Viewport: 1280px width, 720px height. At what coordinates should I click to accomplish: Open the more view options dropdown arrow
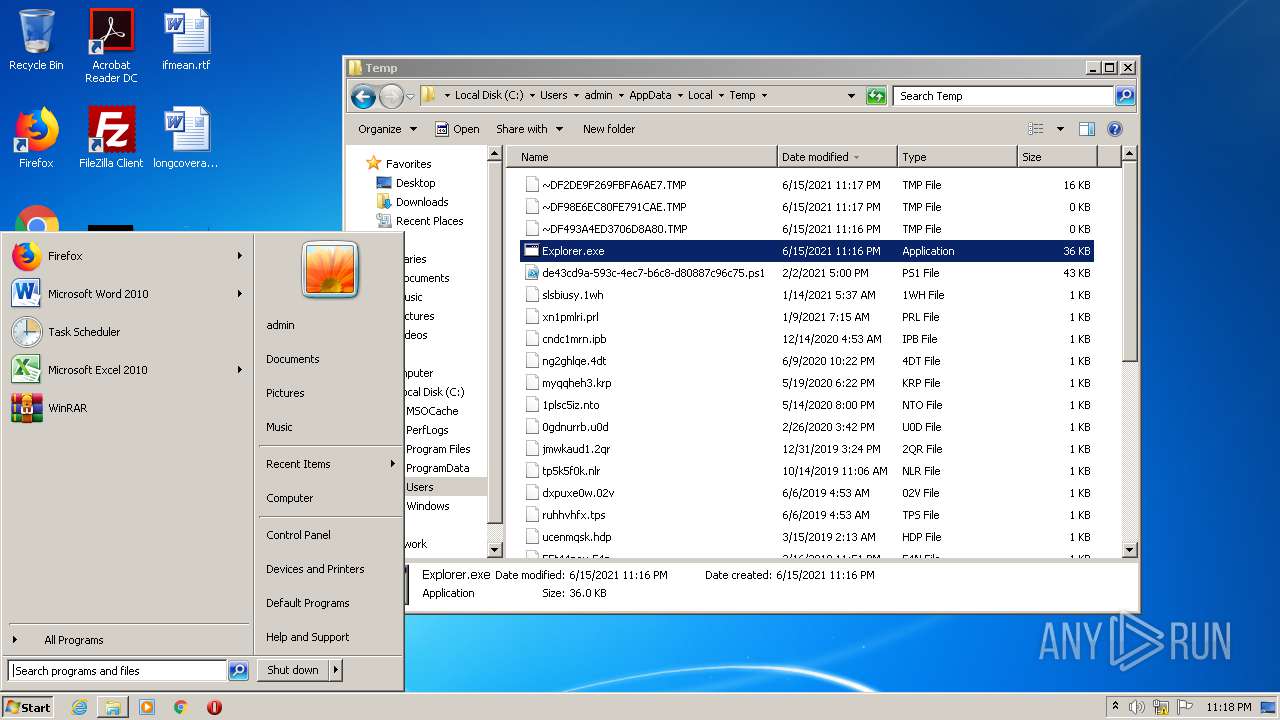1060,129
